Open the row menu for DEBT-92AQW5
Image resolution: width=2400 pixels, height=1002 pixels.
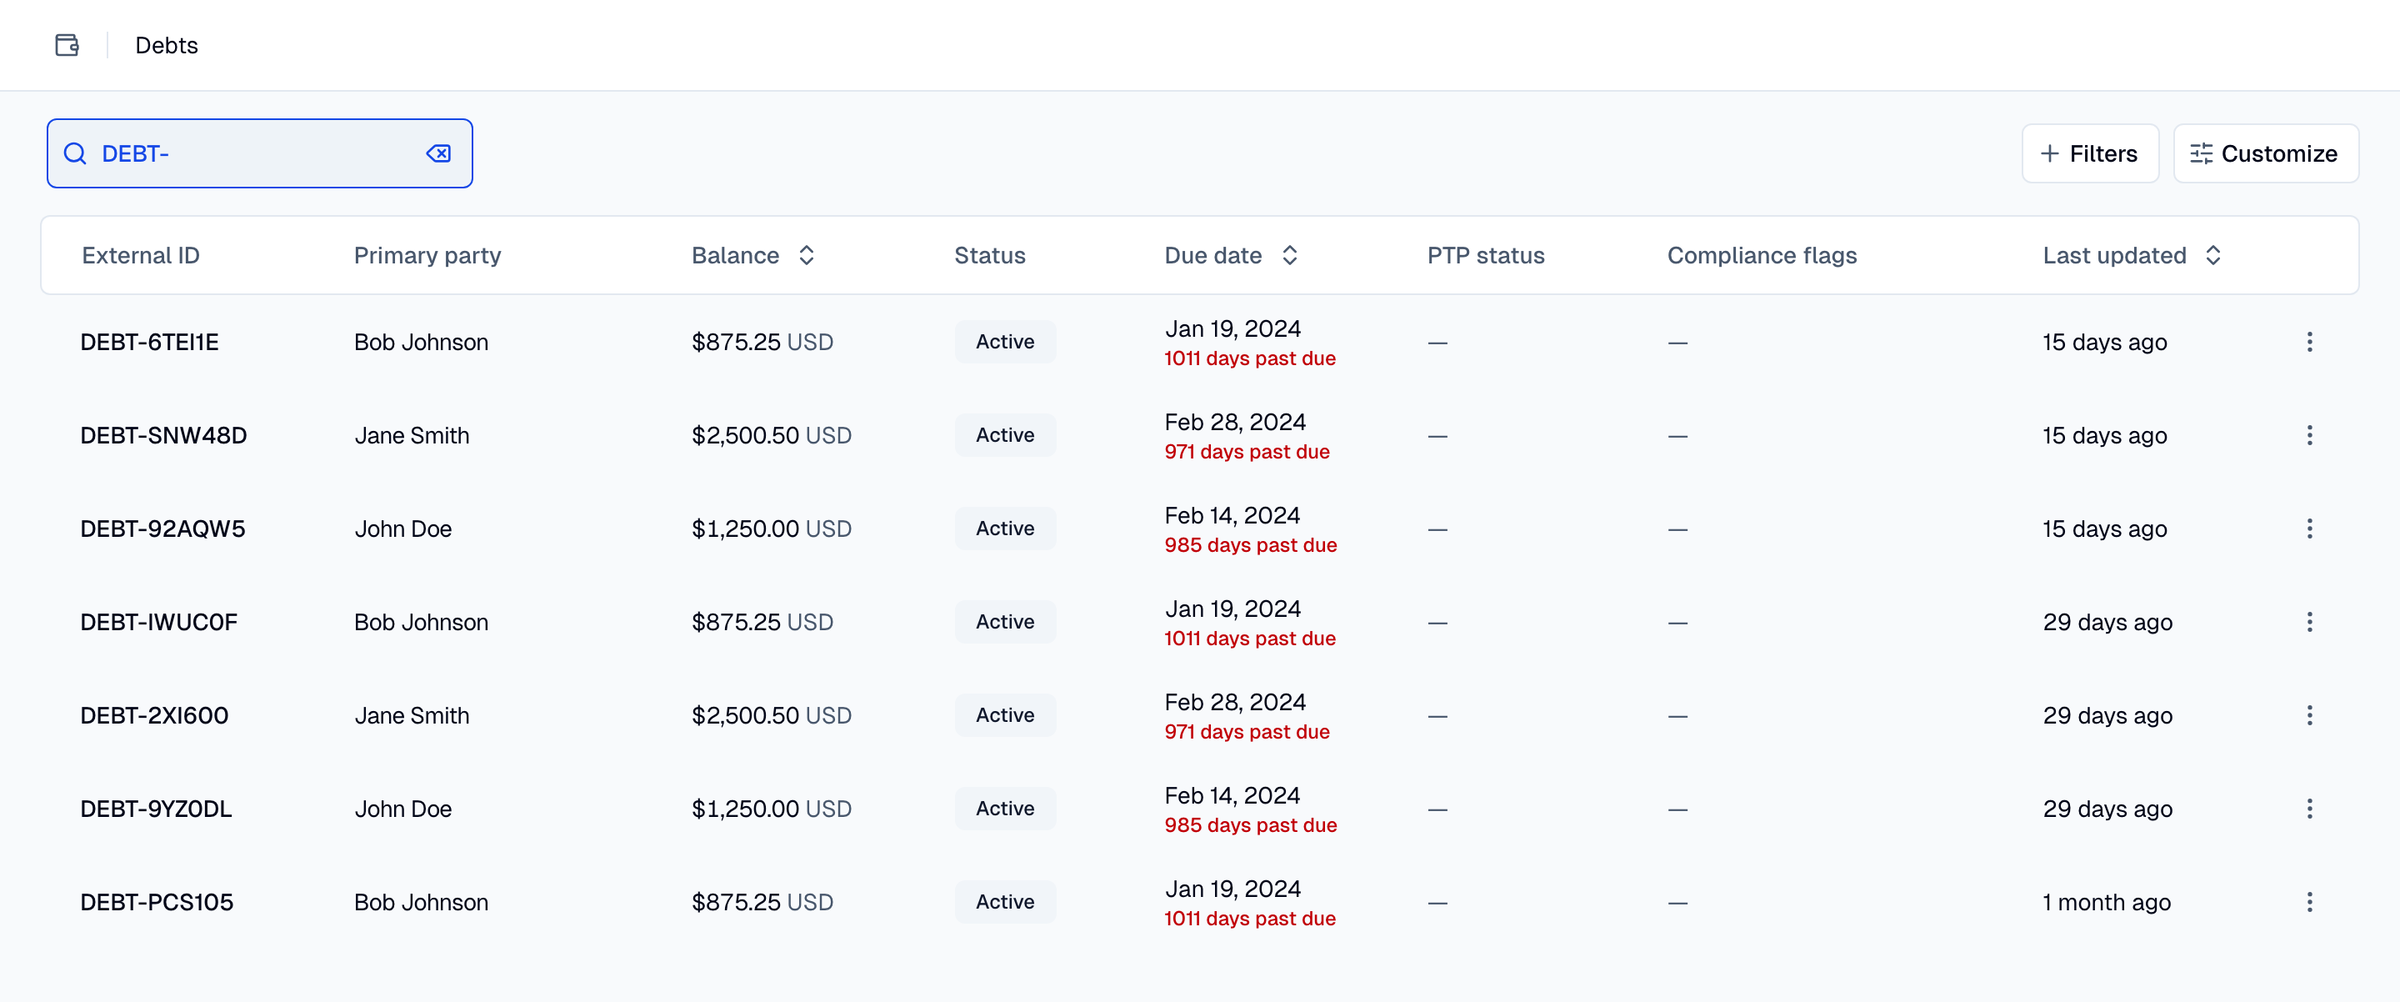tap(2310, 528)
